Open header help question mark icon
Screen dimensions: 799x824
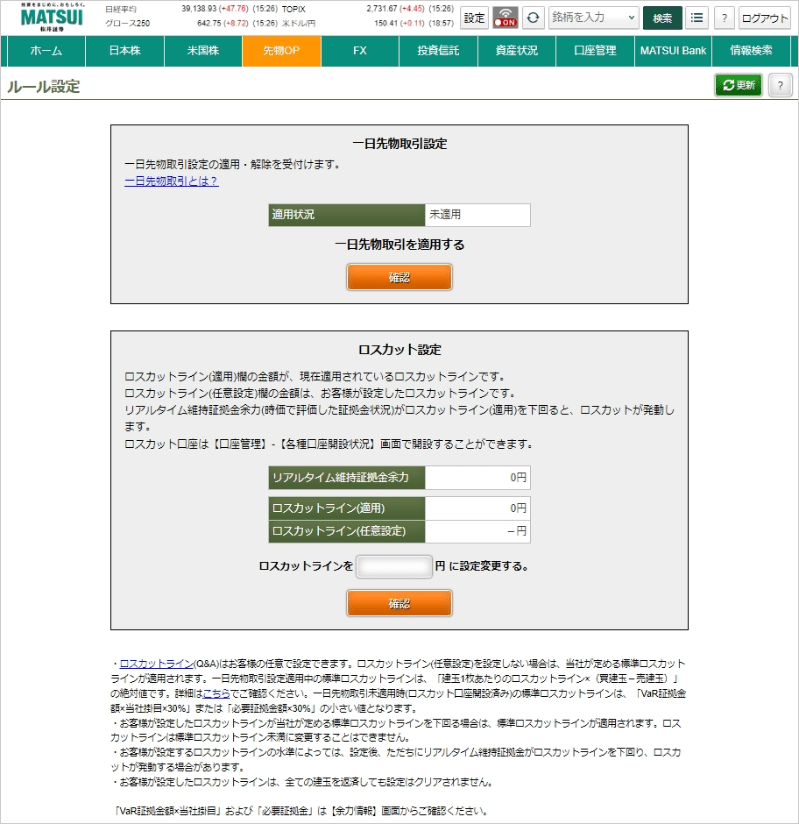click(724, 18)
